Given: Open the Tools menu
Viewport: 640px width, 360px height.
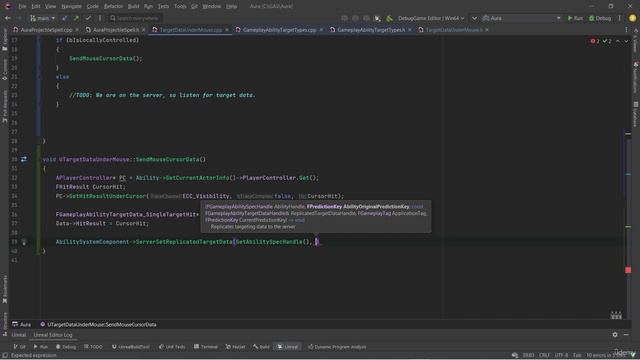Looking at the screenshot, I should (x=180, y=6).
